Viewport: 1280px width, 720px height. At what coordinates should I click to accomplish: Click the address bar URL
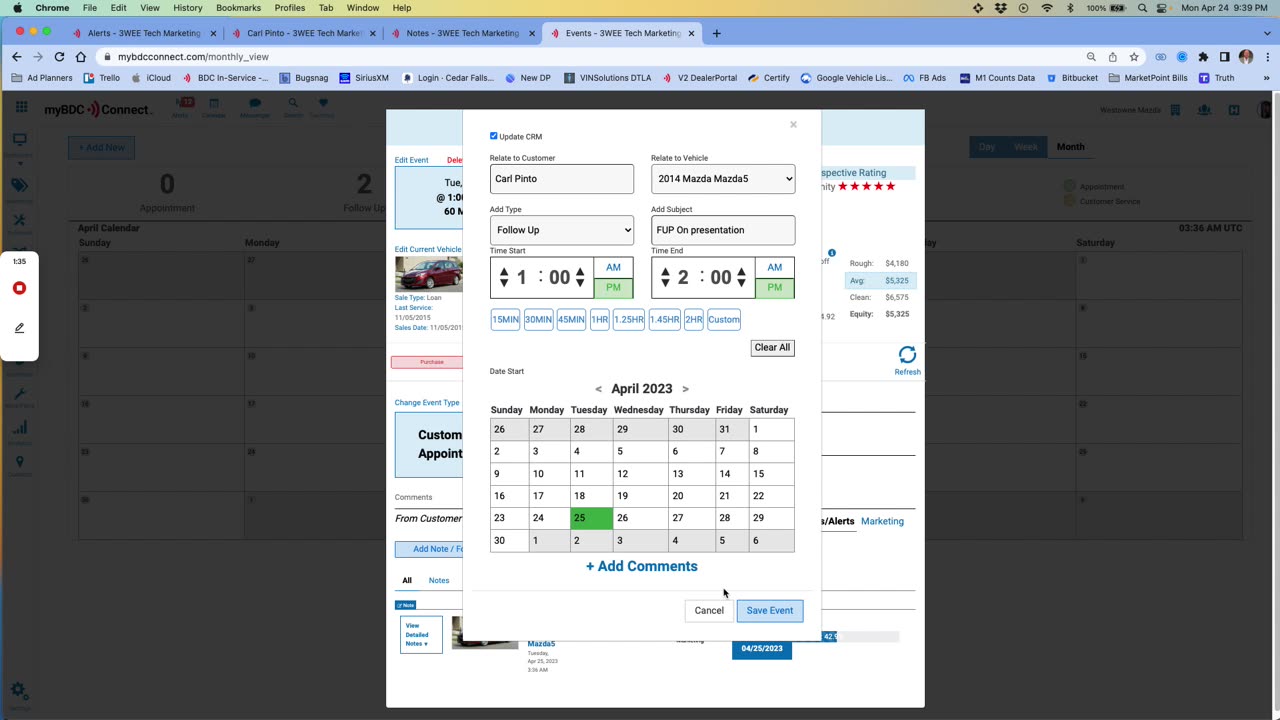click(x=193, y=57)
